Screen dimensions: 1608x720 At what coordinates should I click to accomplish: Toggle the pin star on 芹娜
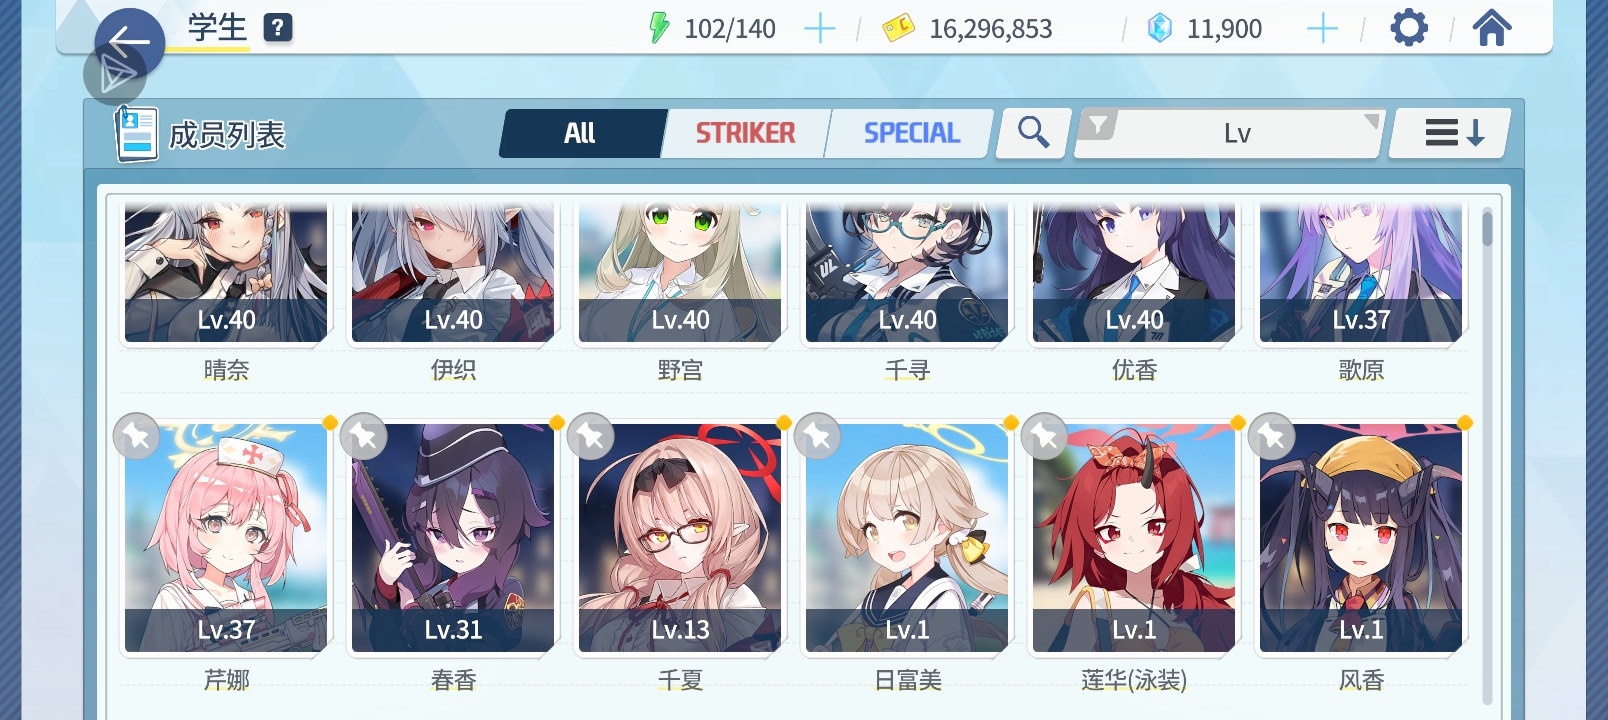click(137, 436)
